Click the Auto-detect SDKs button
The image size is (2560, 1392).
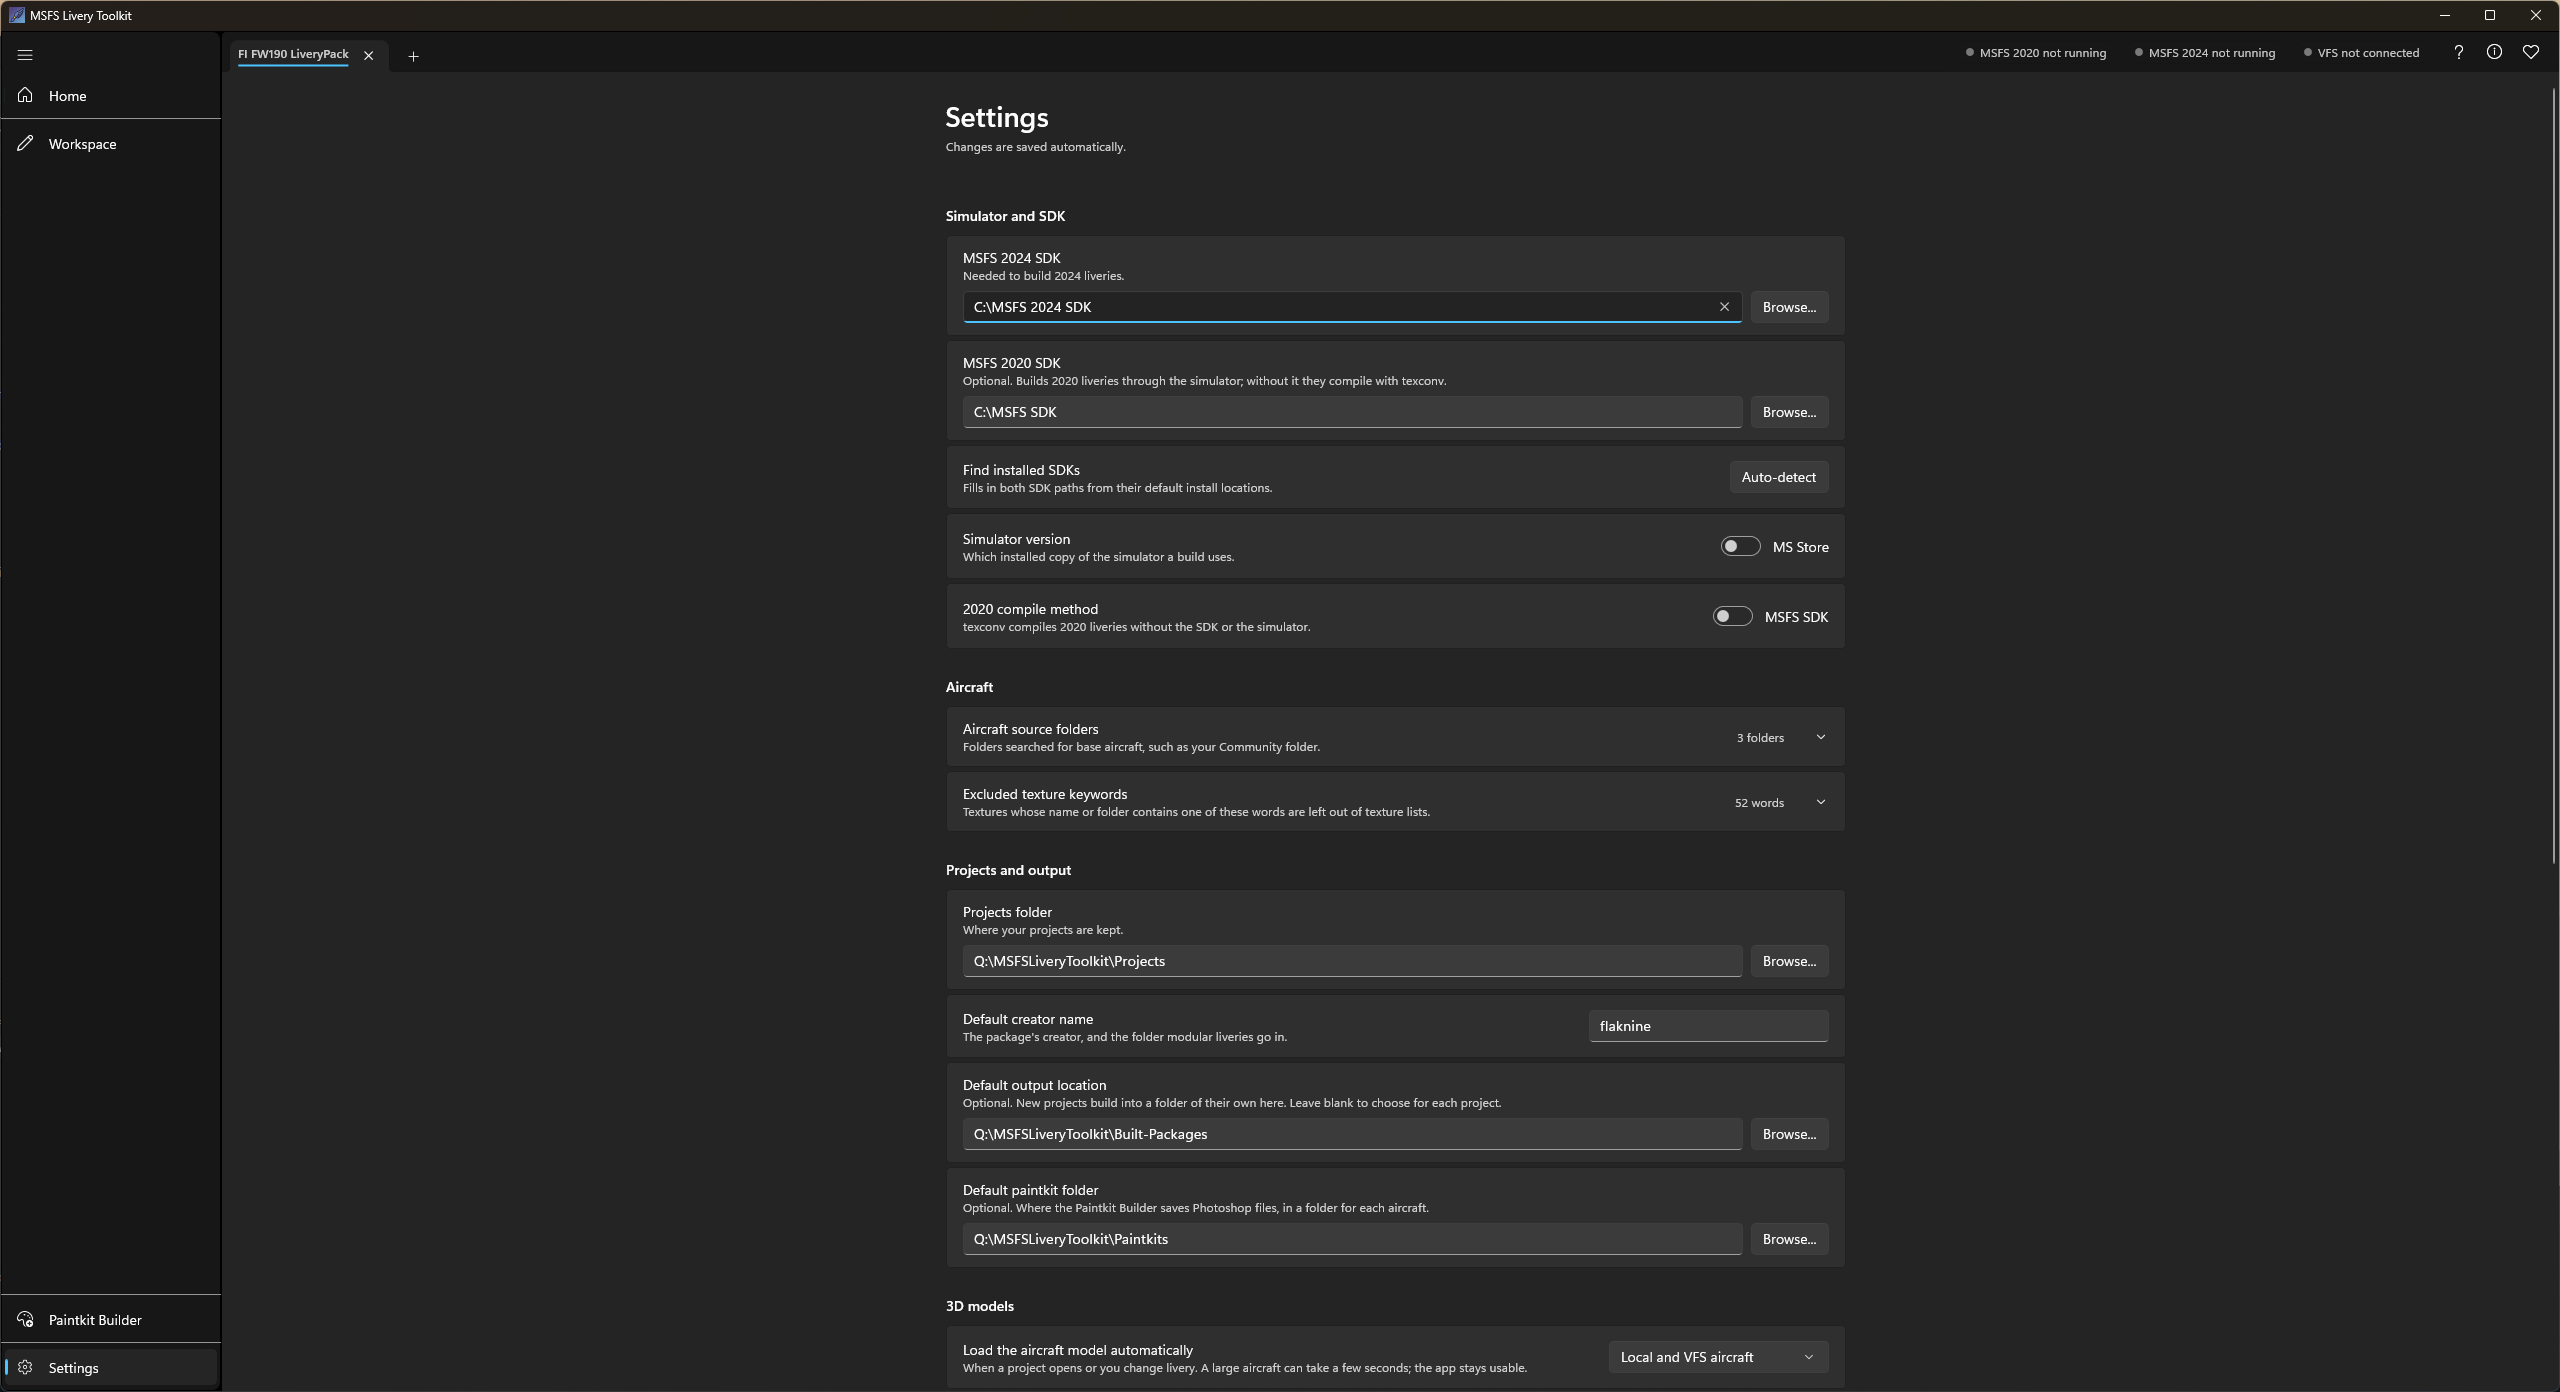click(x=1779, y=477)
